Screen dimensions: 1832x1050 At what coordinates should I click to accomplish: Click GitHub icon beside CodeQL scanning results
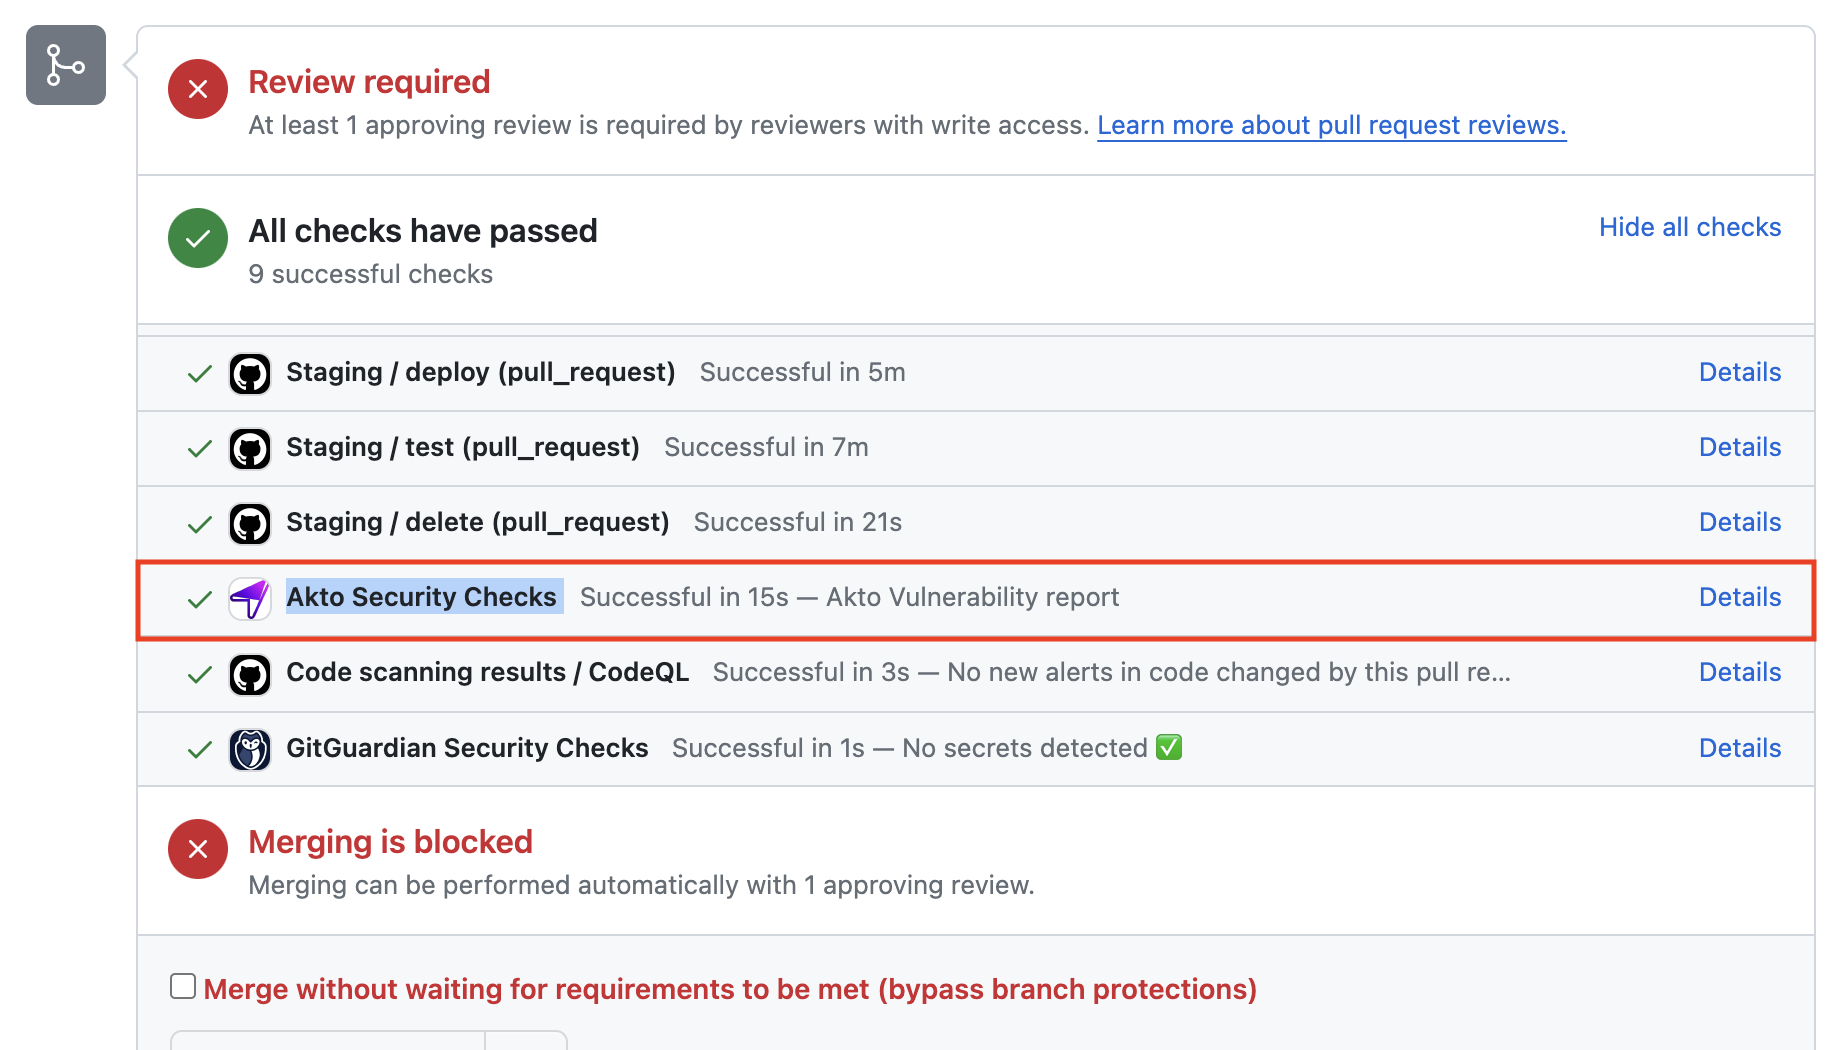click(250, 674)
